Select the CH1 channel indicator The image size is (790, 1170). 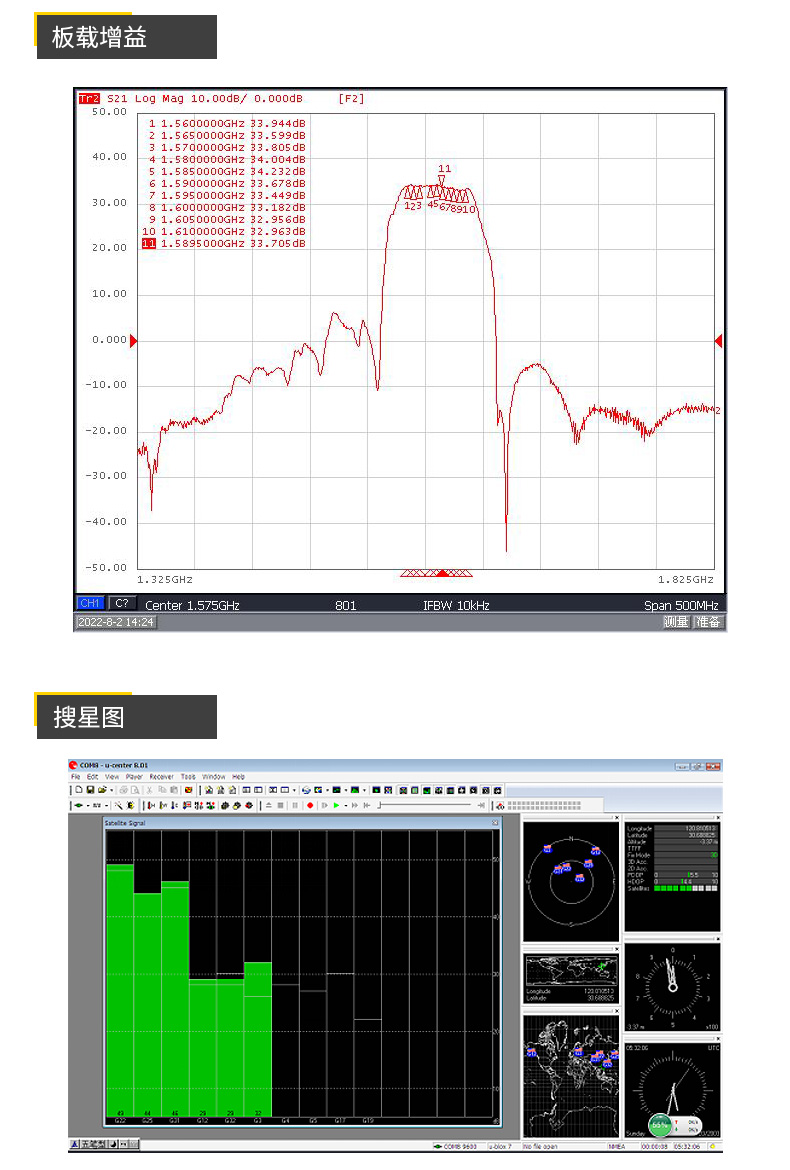click(x=90, y=604)
